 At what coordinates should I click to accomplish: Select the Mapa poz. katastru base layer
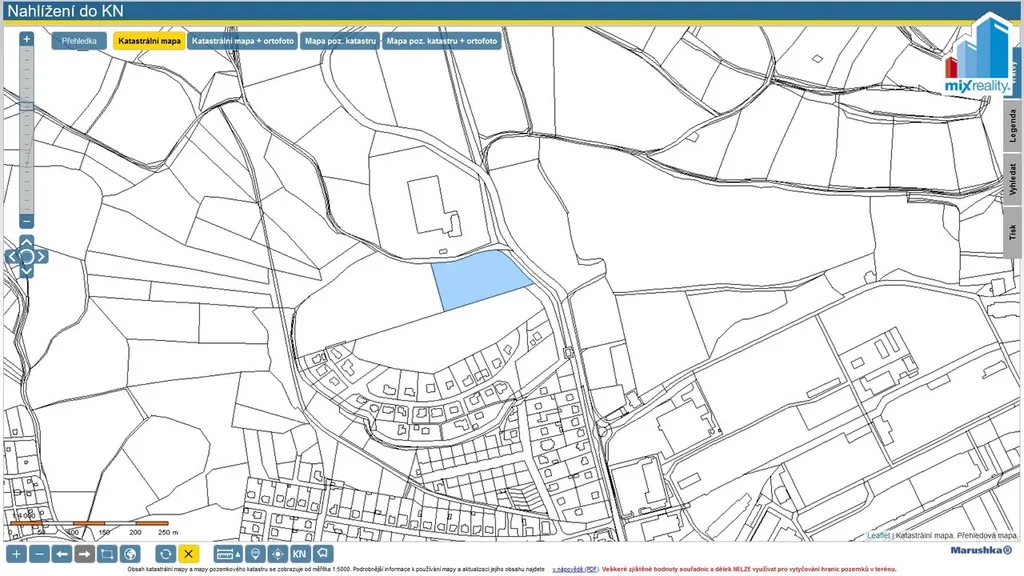click(340, 42)
